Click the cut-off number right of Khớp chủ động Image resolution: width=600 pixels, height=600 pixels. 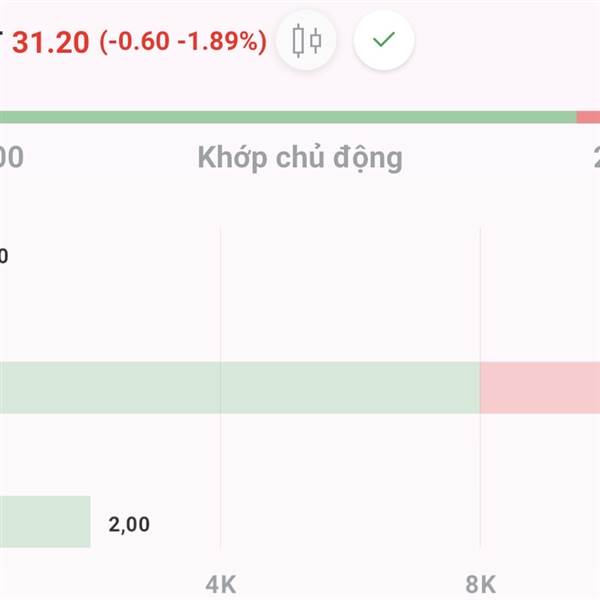(597, 157)
